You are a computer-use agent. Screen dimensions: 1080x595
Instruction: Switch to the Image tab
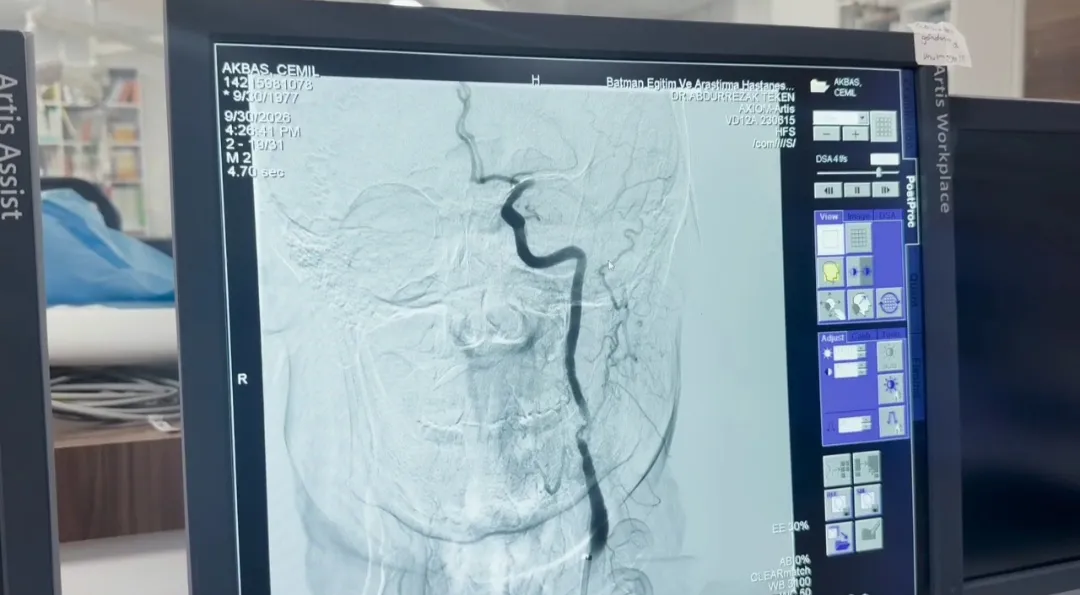point(859,216)
